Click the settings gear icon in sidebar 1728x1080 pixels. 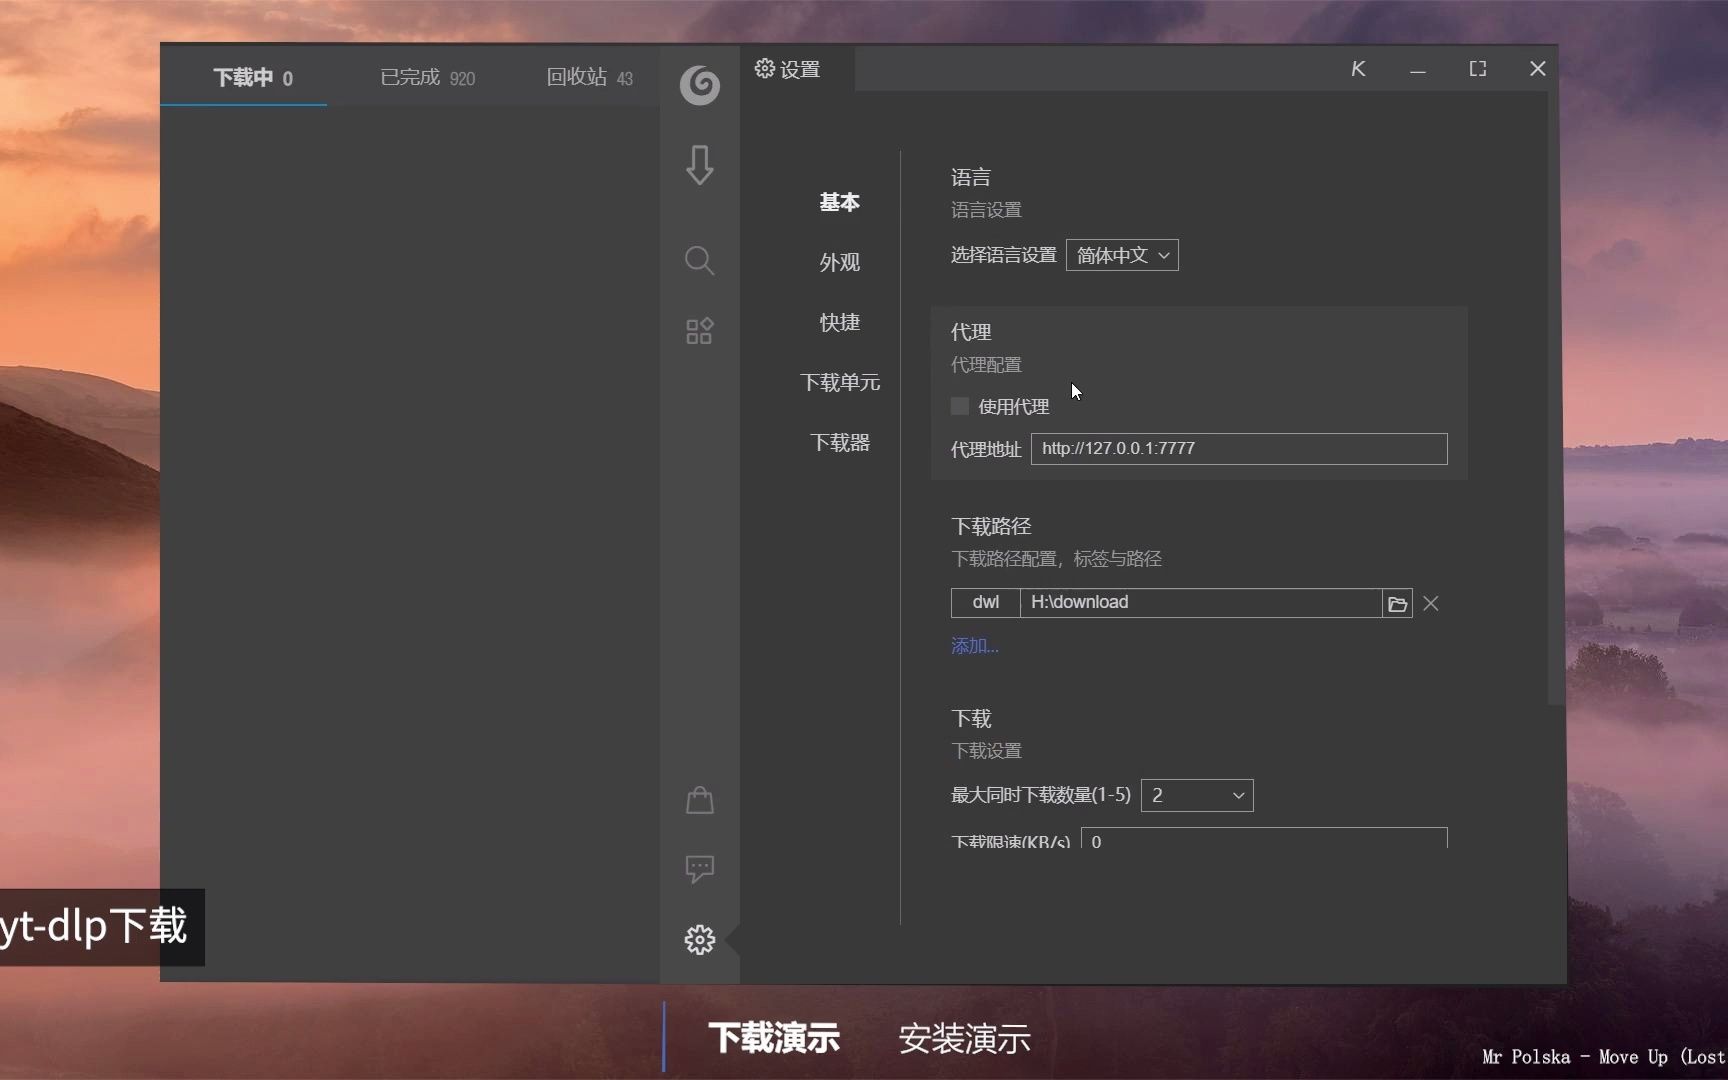tap(700, 940)
